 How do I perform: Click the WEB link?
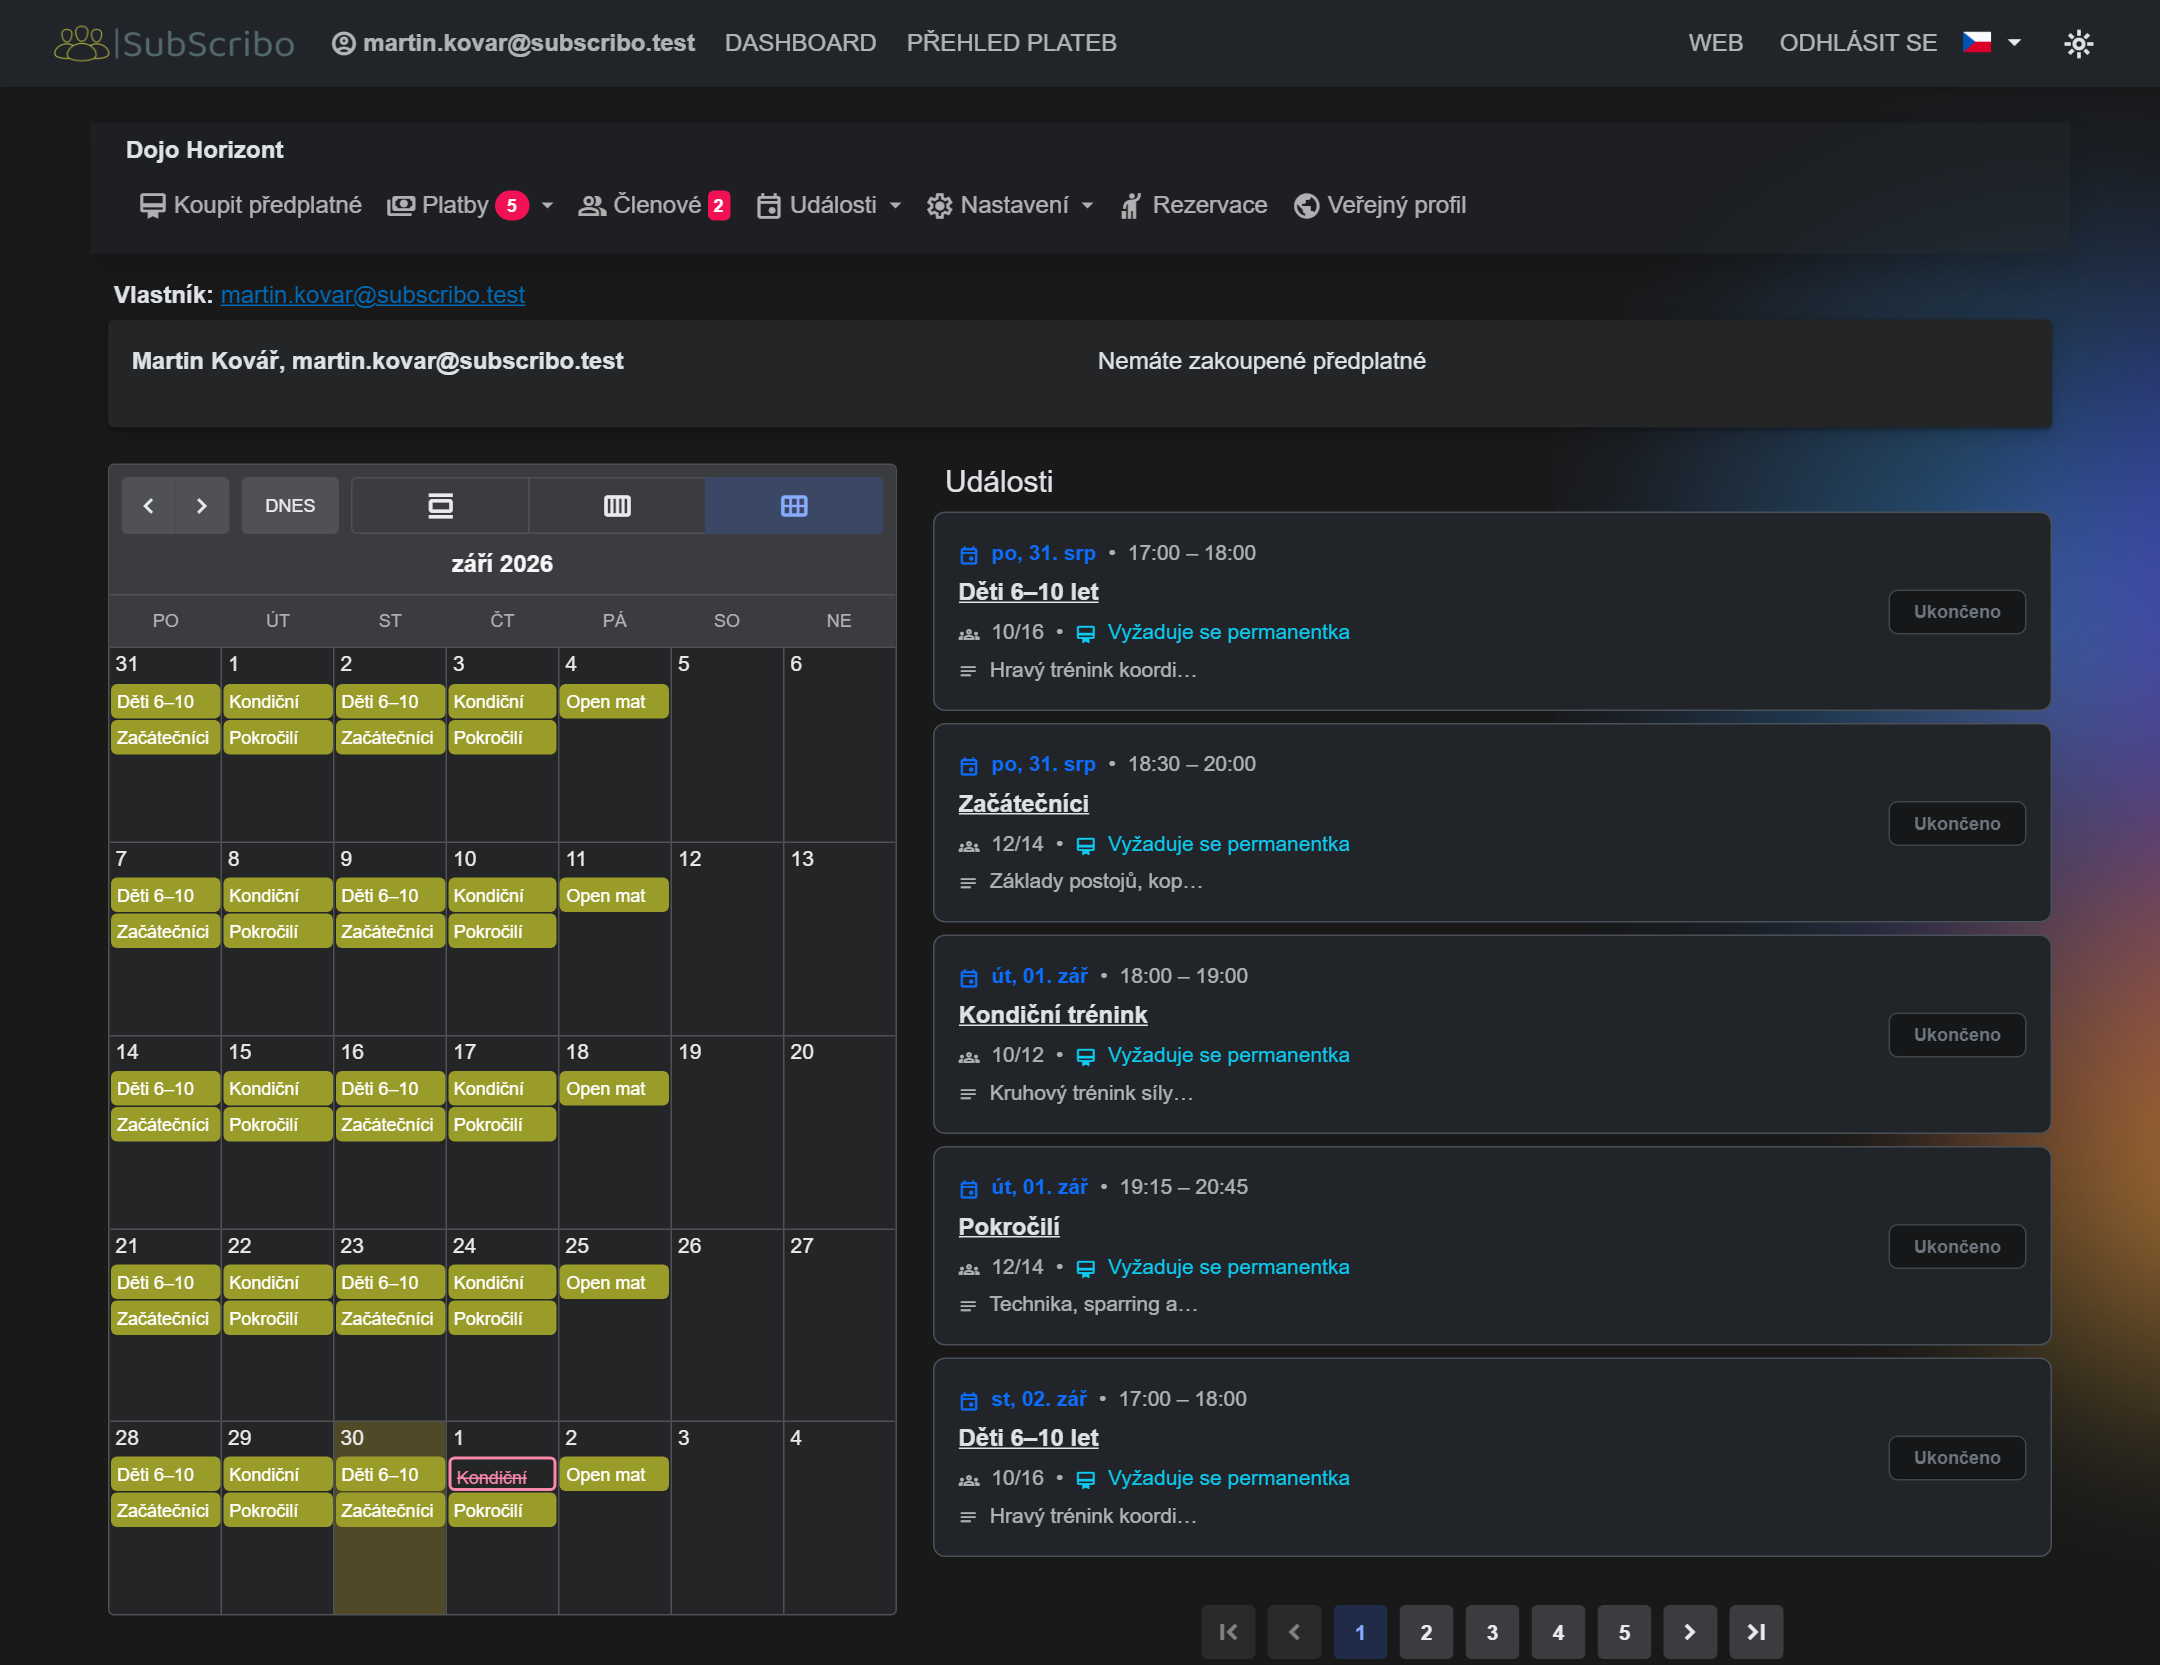pyautogui.click(x=1715, y=43)
